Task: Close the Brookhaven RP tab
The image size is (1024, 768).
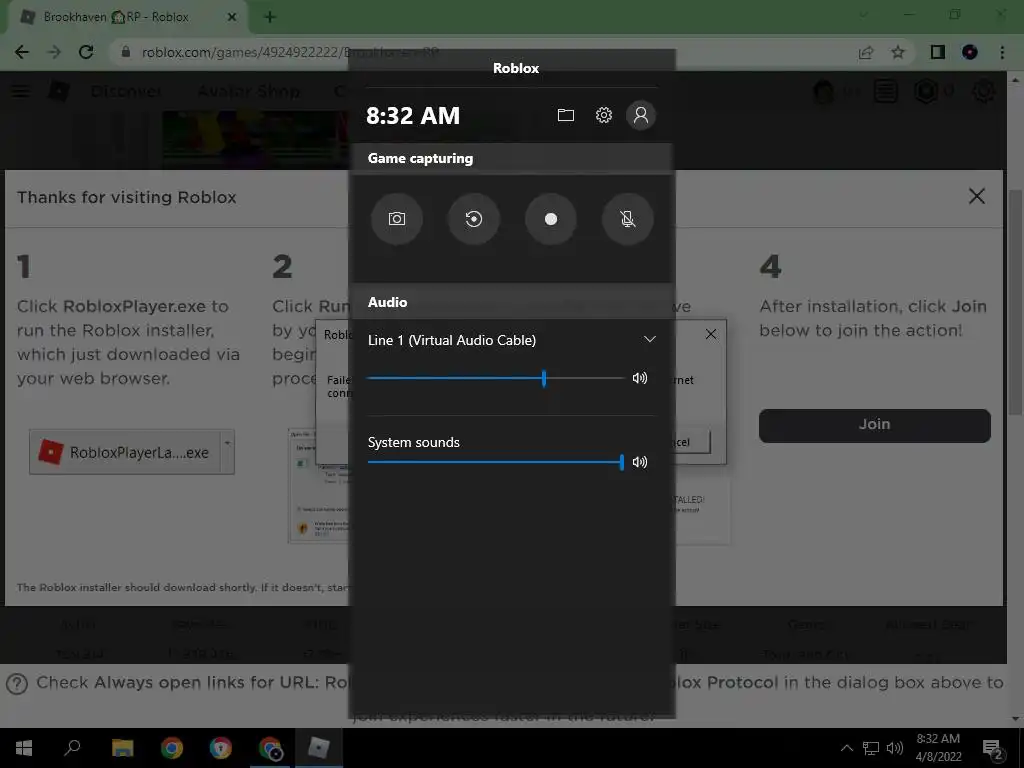Action: click(231, 17)
